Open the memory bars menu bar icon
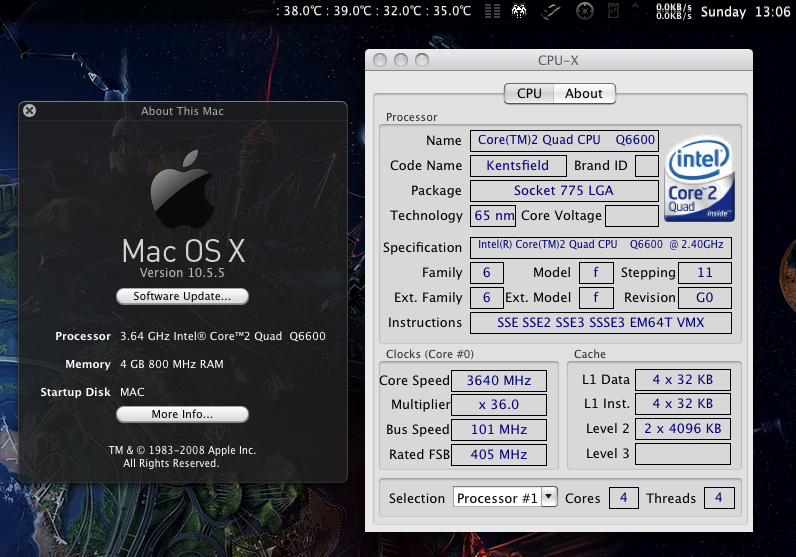This screenshot has width=796, height=557. (x=492, y=11)
